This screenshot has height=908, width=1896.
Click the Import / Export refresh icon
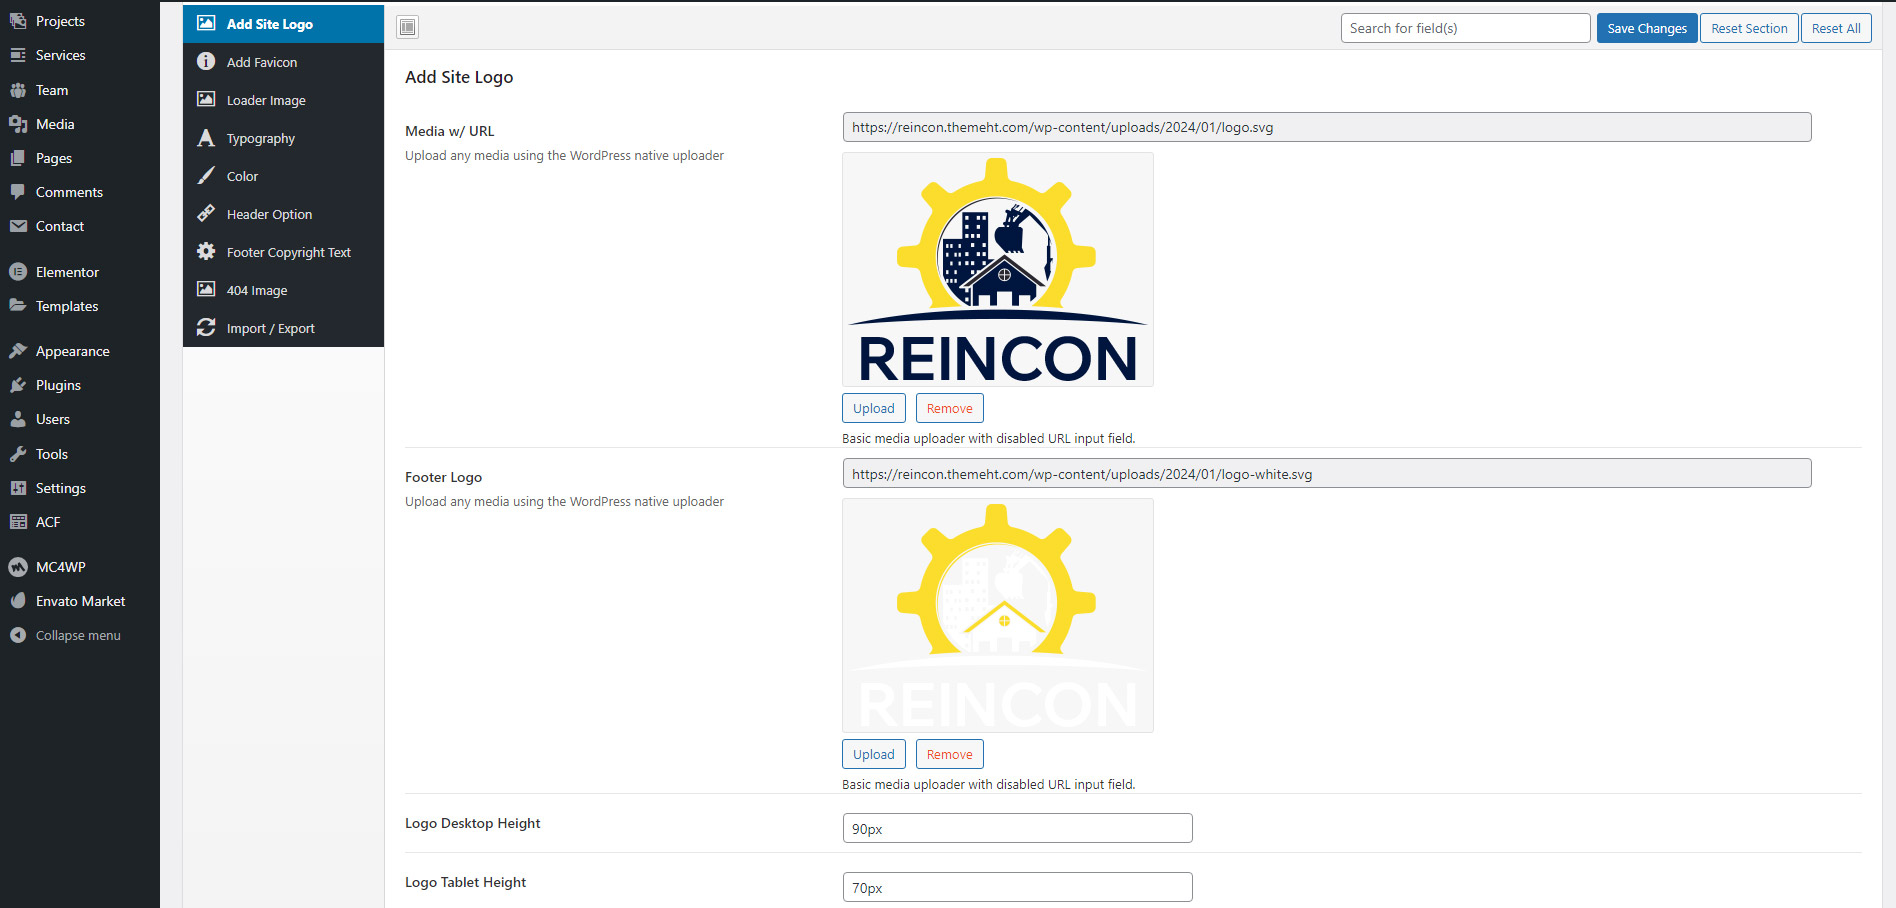tap(206, 328)
